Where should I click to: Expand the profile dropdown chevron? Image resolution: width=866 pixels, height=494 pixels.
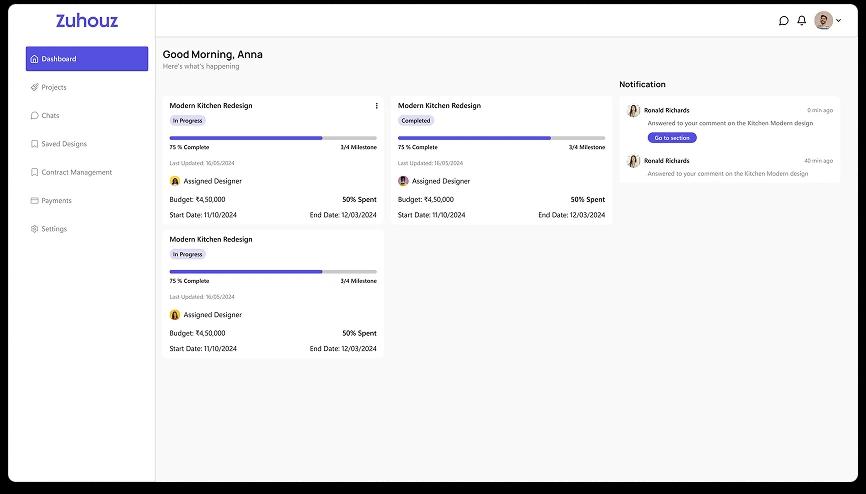pos(838,21)
